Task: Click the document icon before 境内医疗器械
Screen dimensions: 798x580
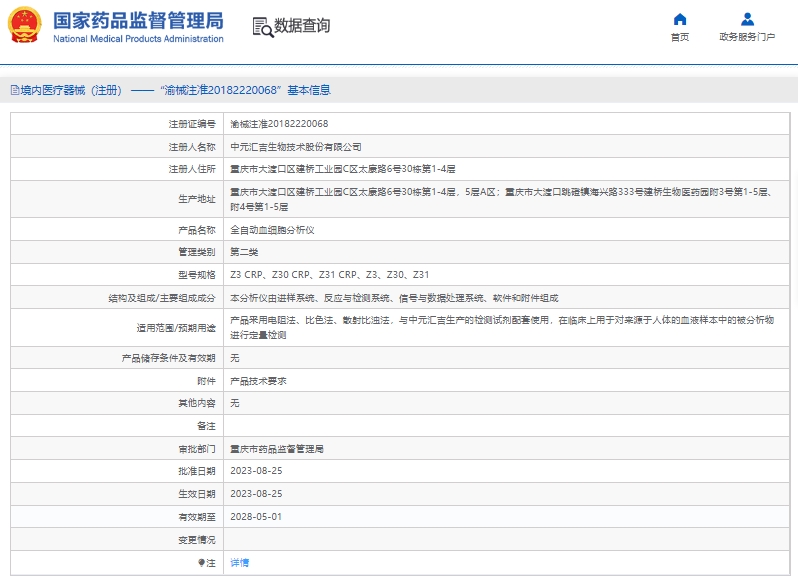Action: tap(13, 91)
